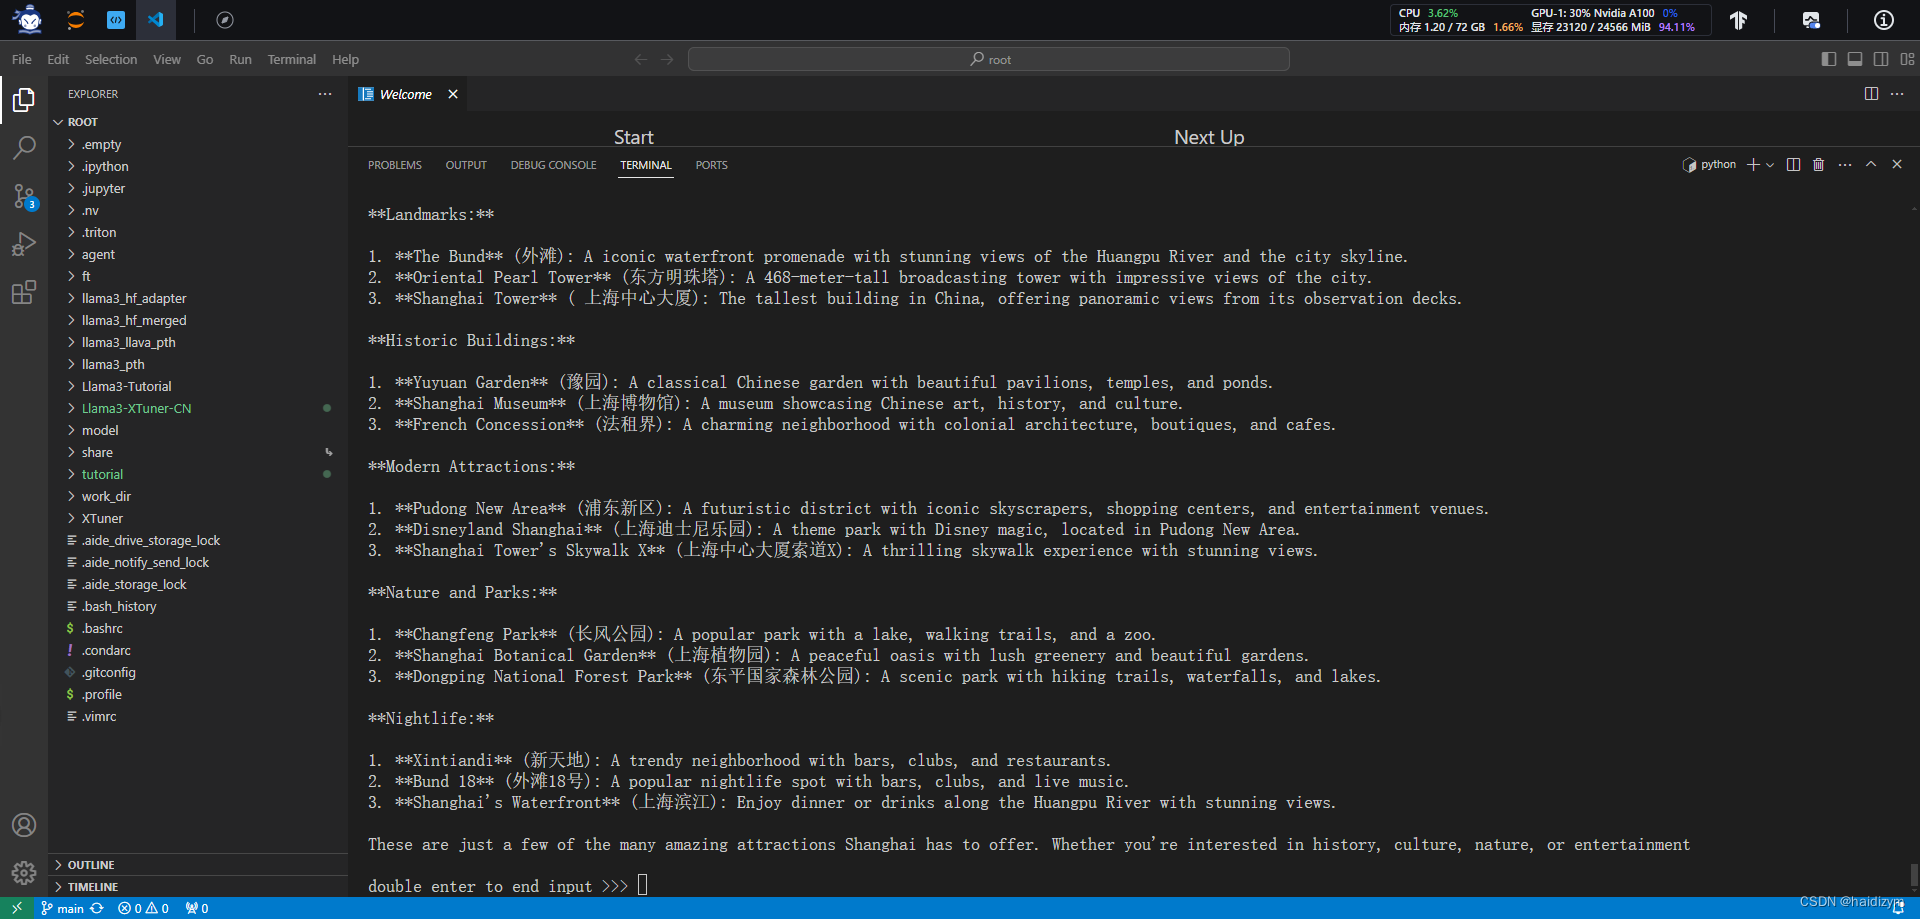
Task: Switch to the DEBUG CONSOLE tab
Action: (553, 165)
